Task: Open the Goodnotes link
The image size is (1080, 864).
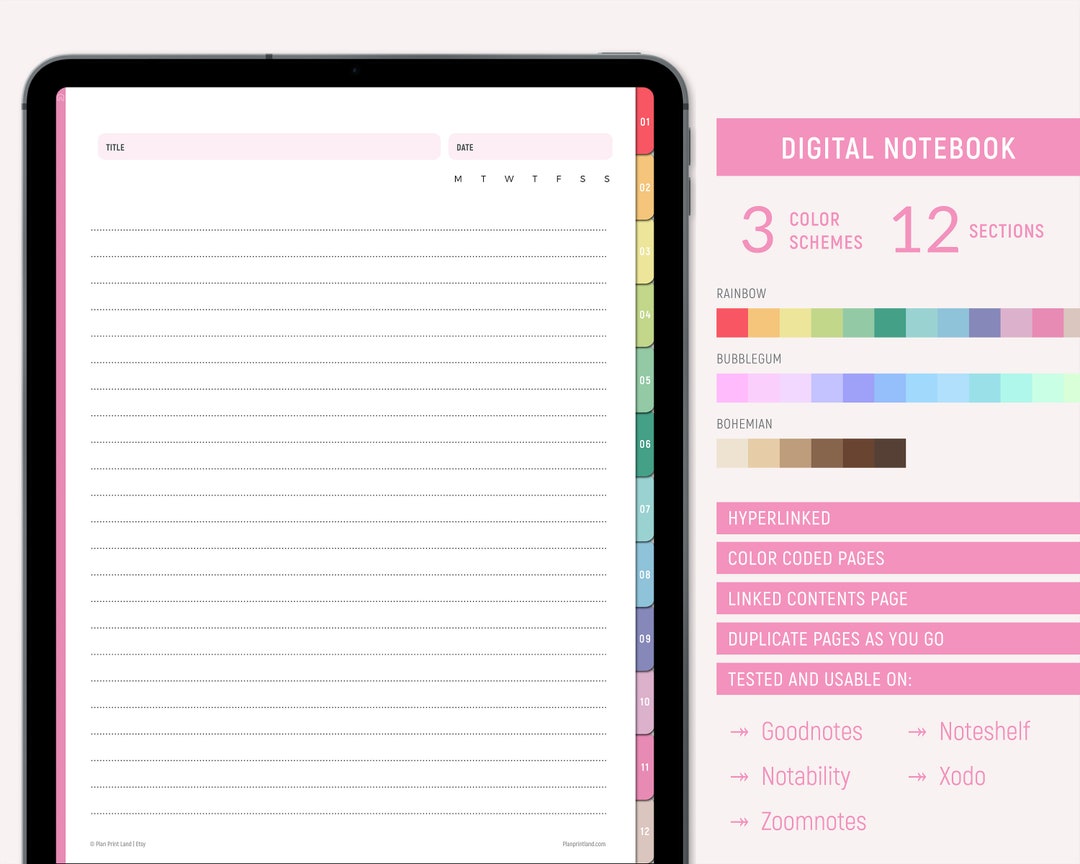Action: 812,732
